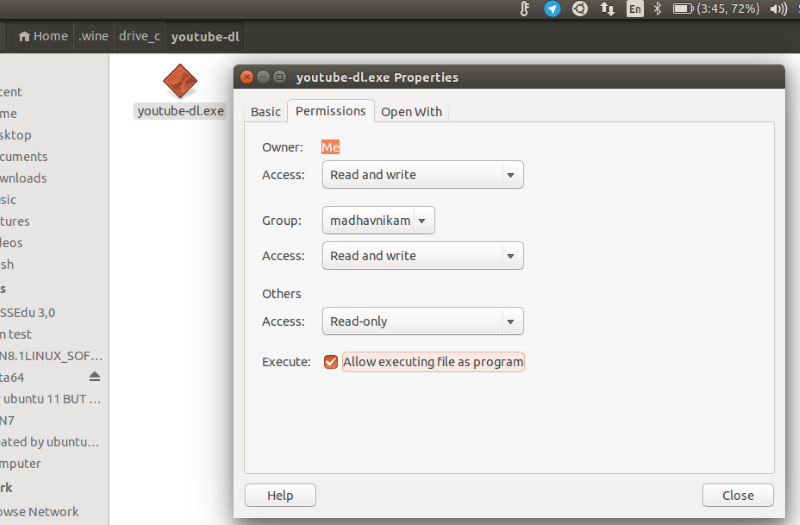800x525 pixels.
Task: Click the Close button in dialog
Action: coord(738,495)
